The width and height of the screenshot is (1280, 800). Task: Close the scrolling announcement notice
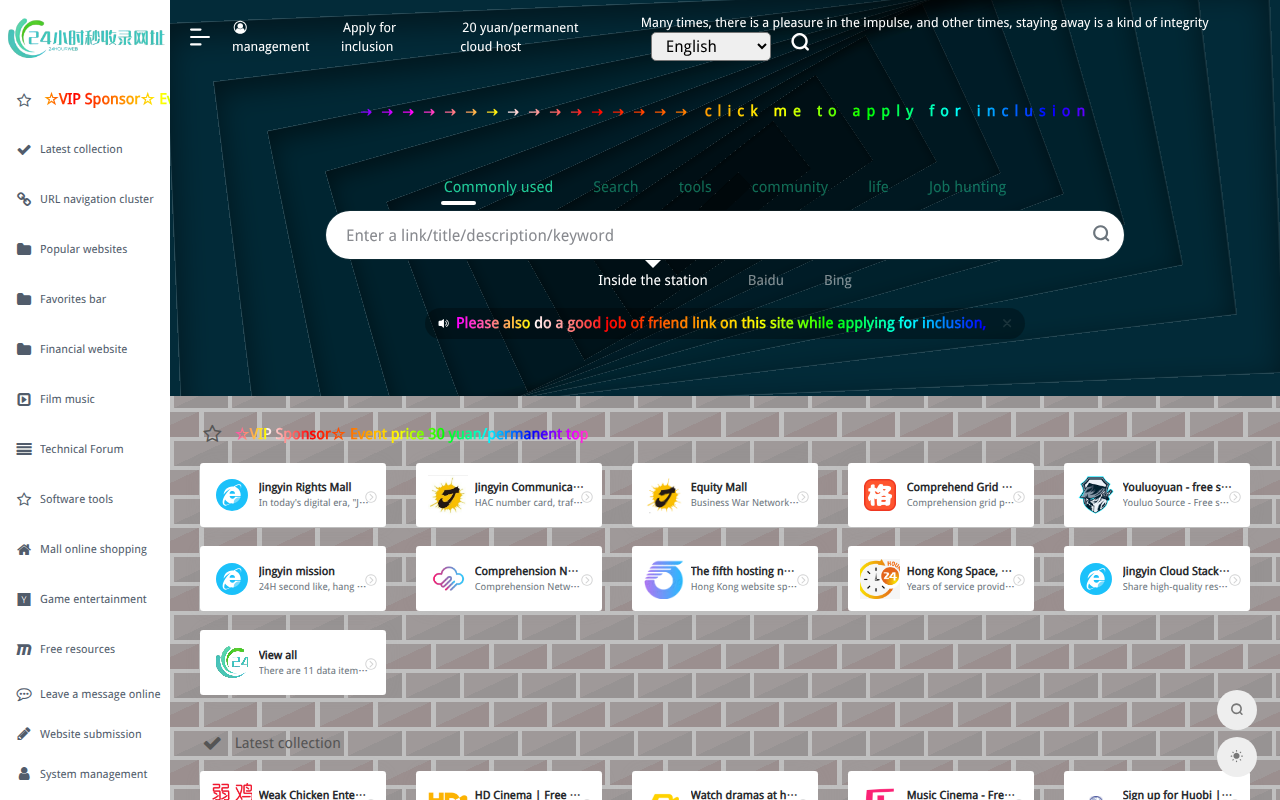pos(1007,323)
